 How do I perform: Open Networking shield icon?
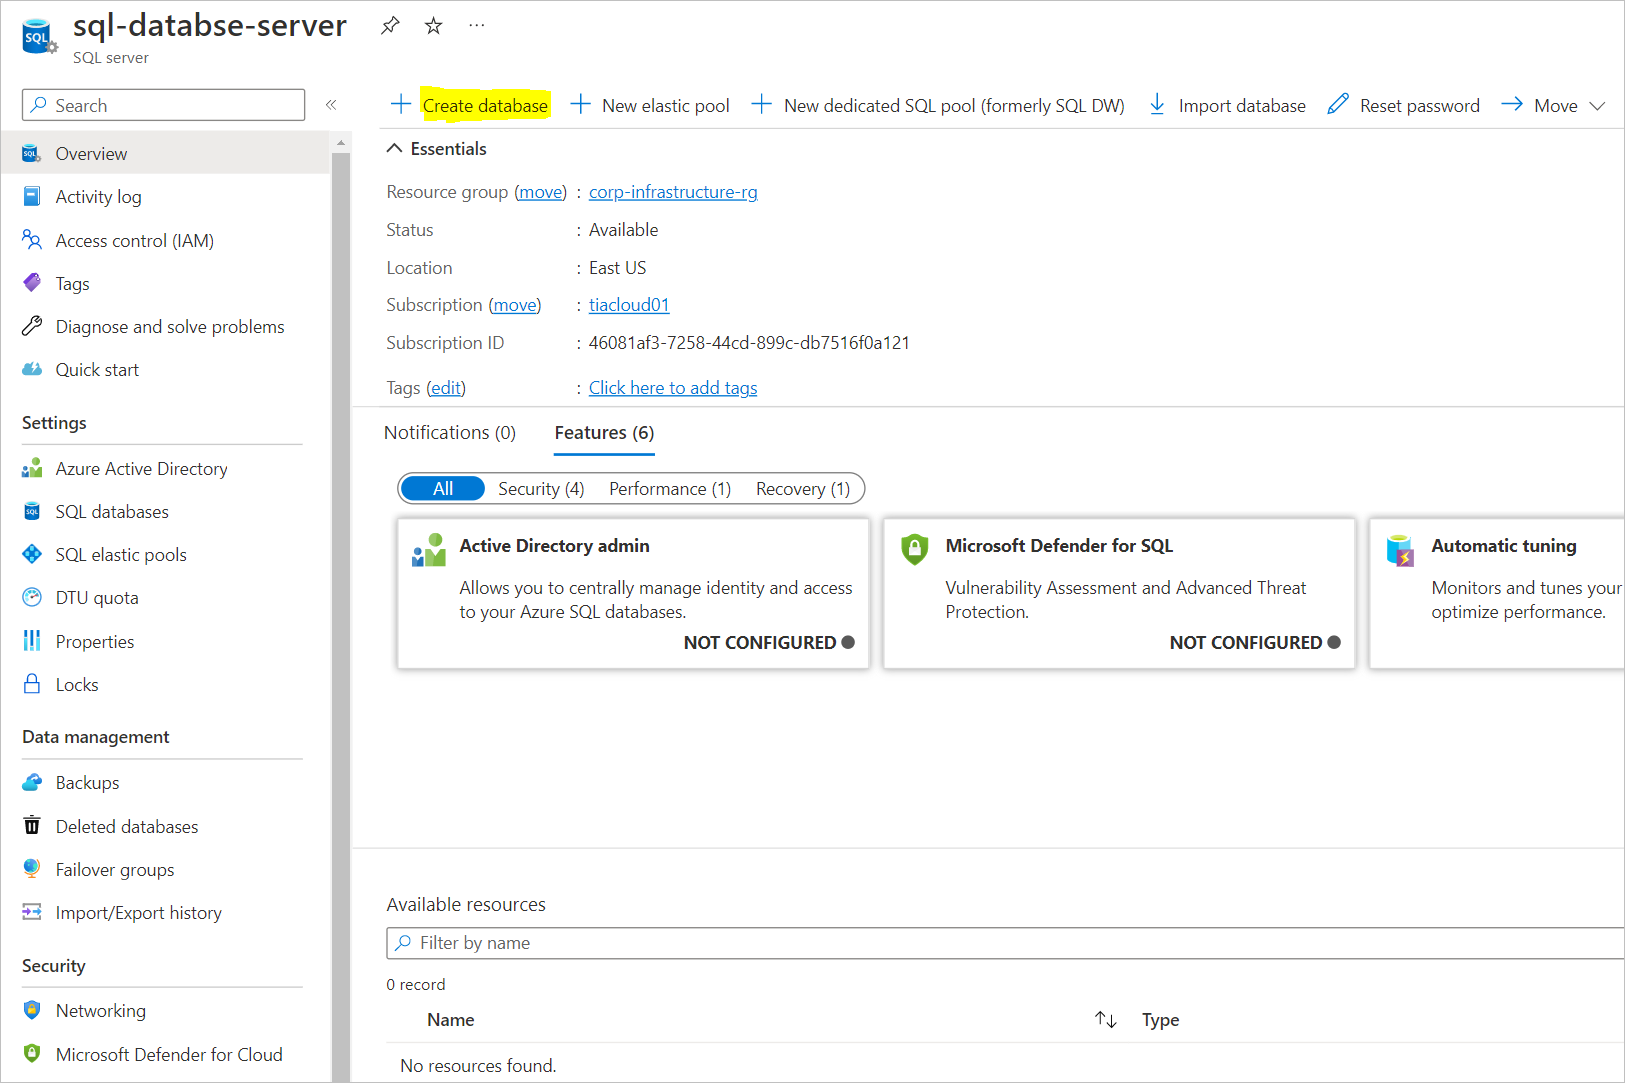32,1010
